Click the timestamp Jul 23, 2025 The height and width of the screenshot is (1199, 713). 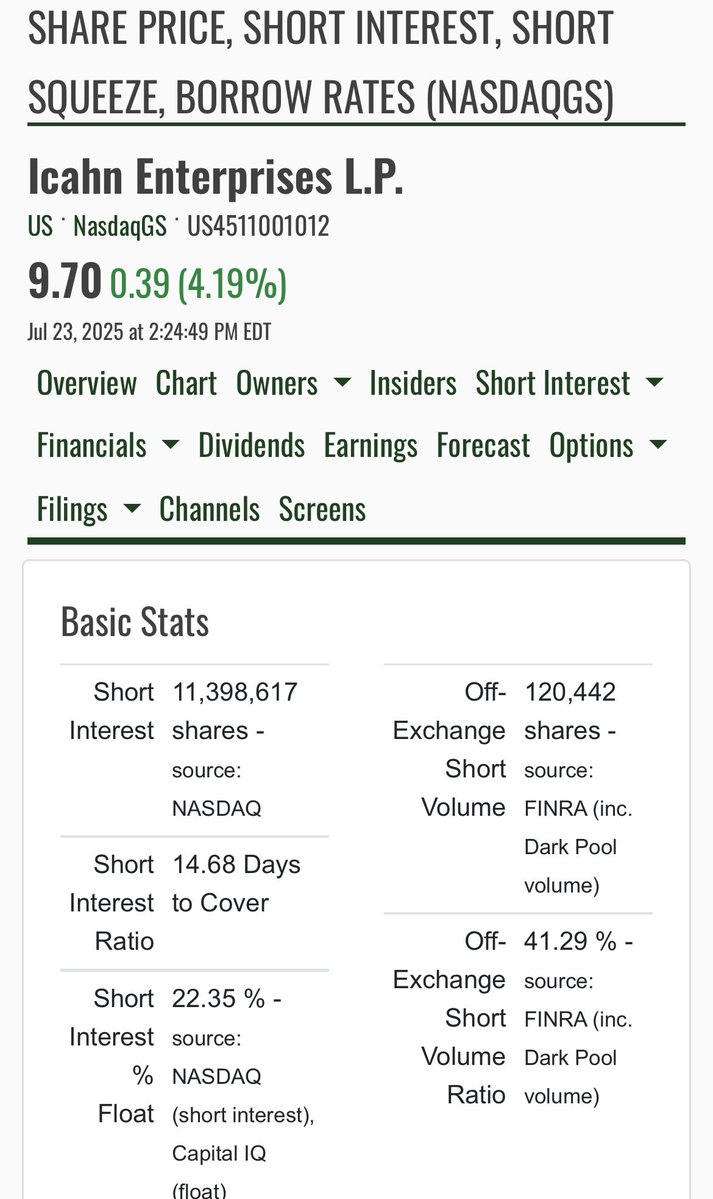(x=149, y=332)
